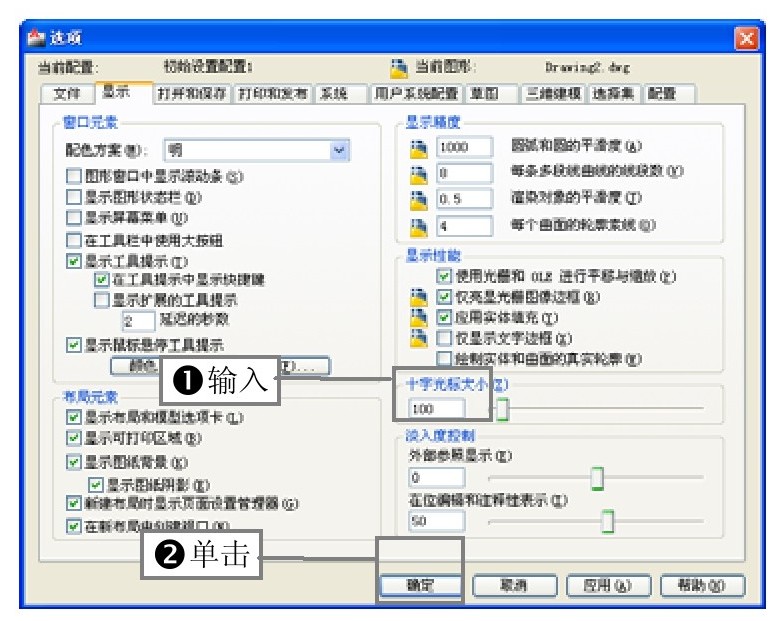Toggle 使用光栅和 OLE 进行平移与缩放 checkbox
Screen dimensions: 779x621
444,276
